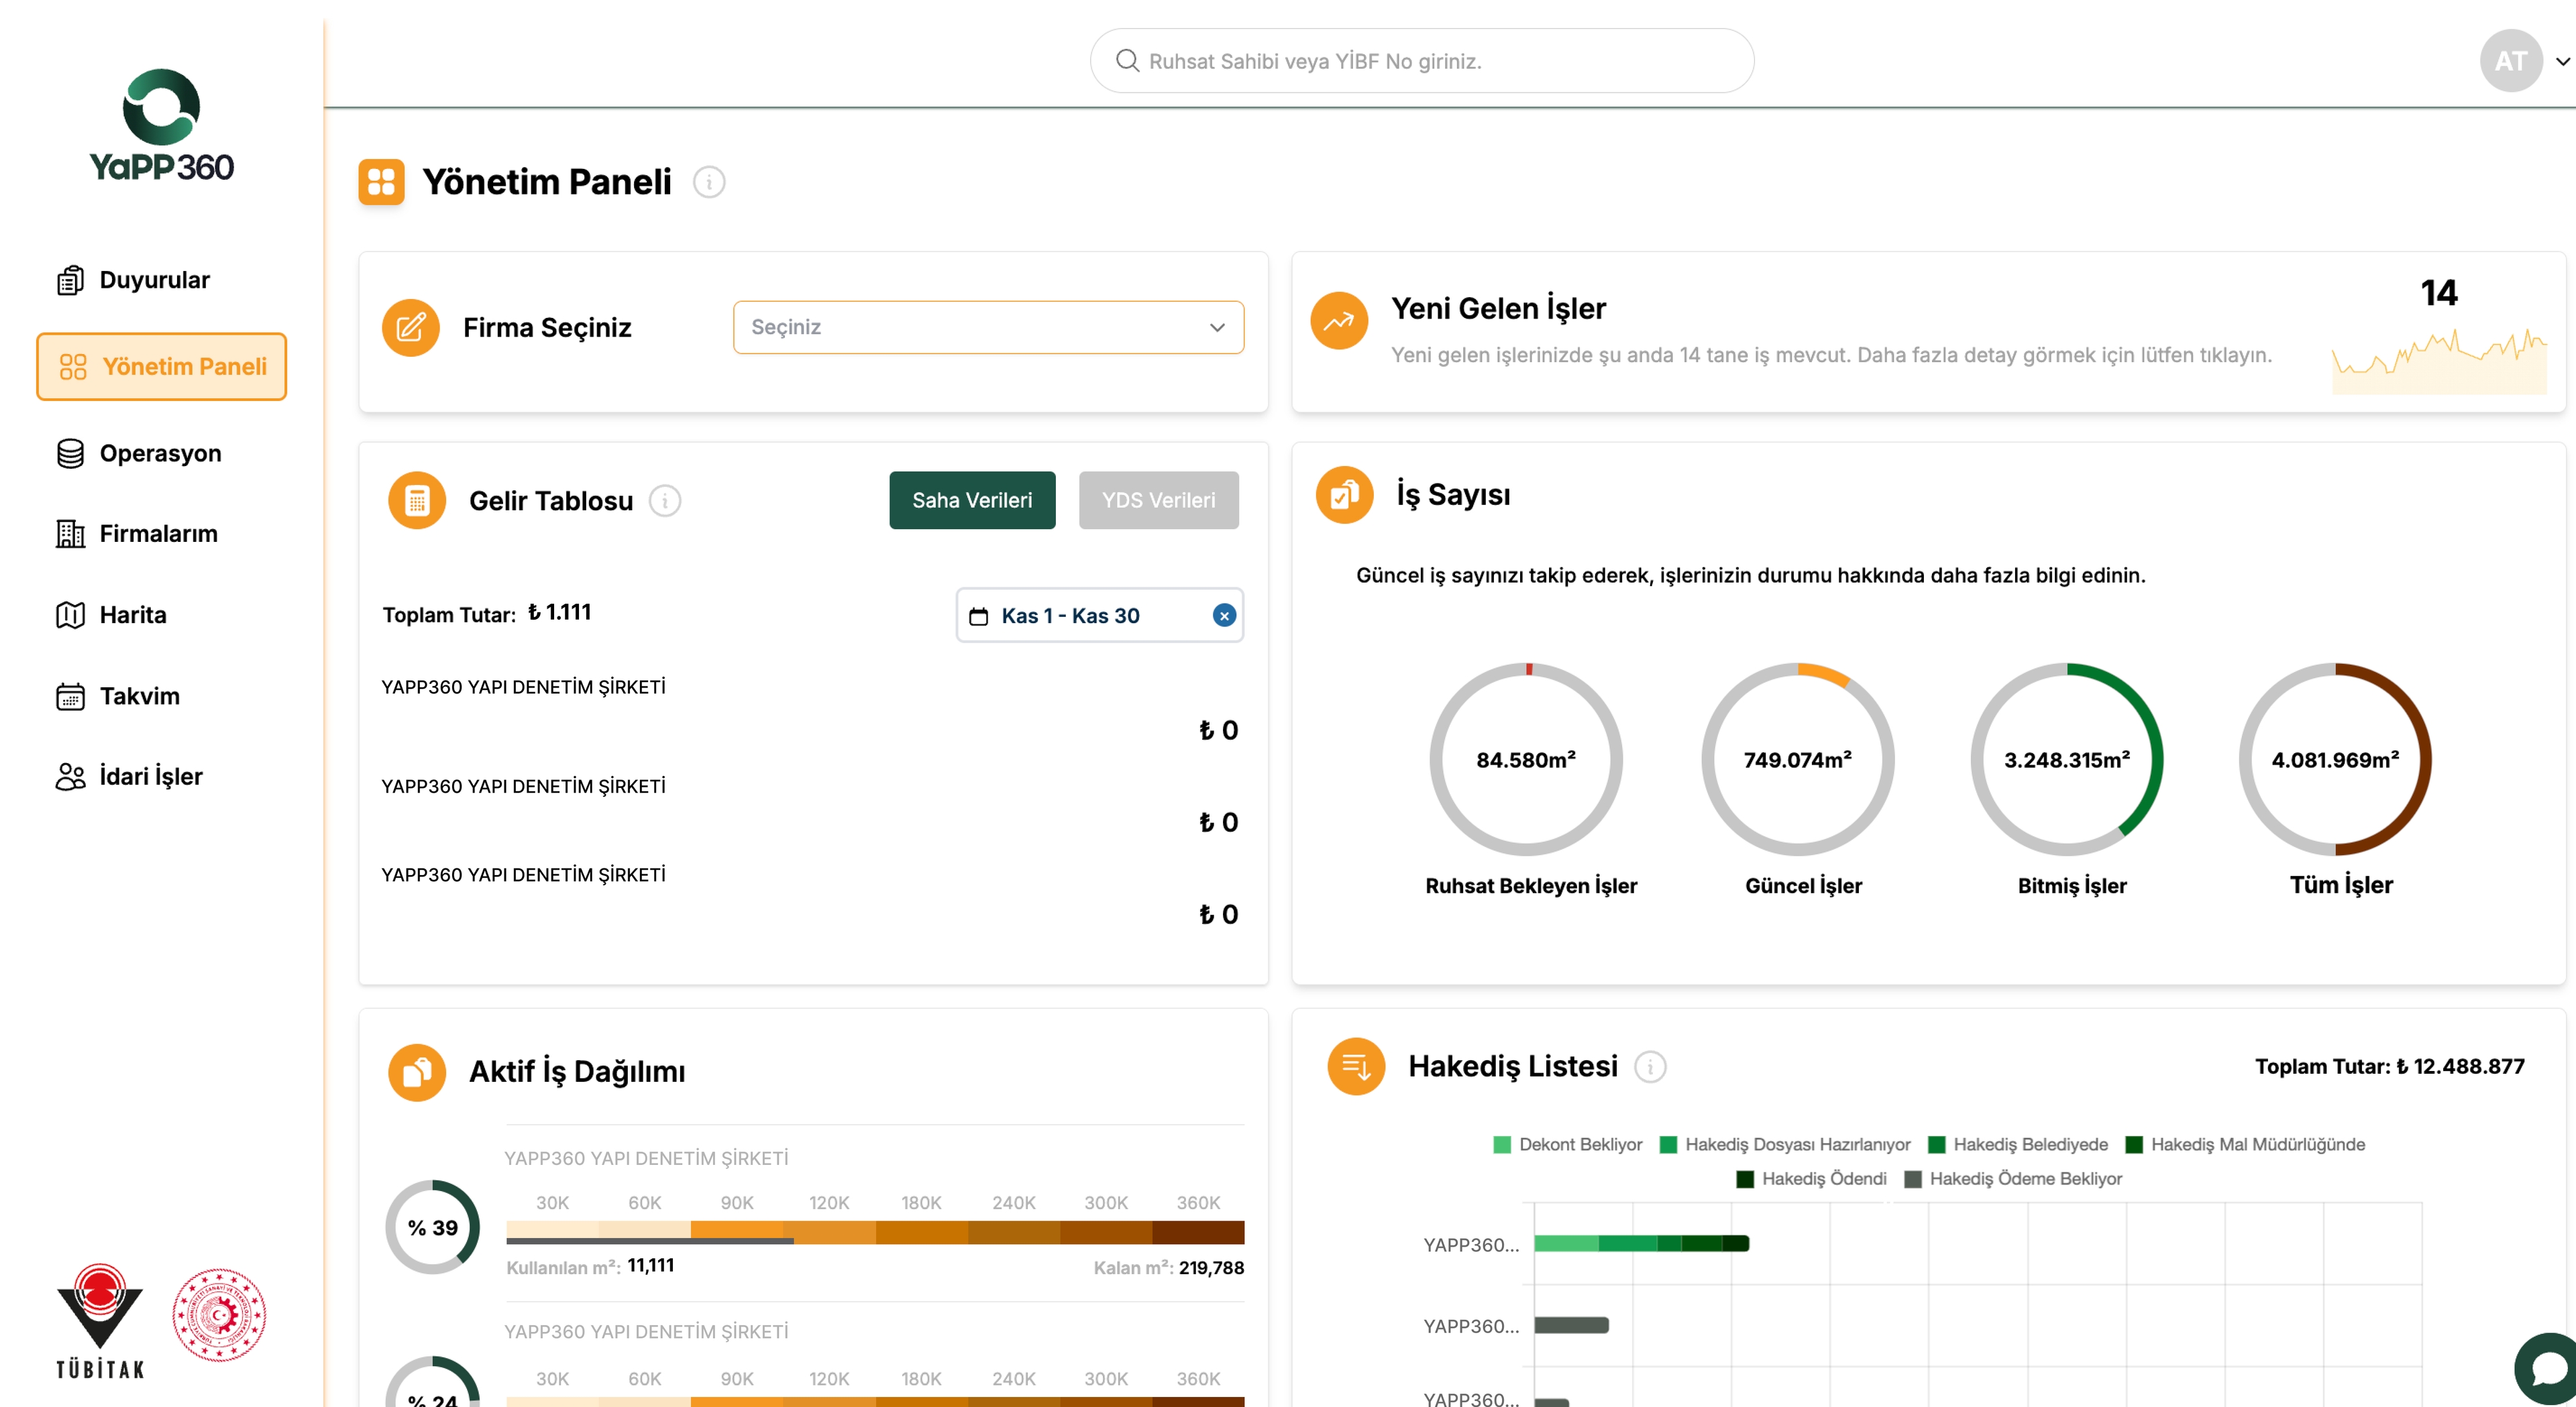
Task: Click the Firma Seçiniz edit icon
Action: 410,327
